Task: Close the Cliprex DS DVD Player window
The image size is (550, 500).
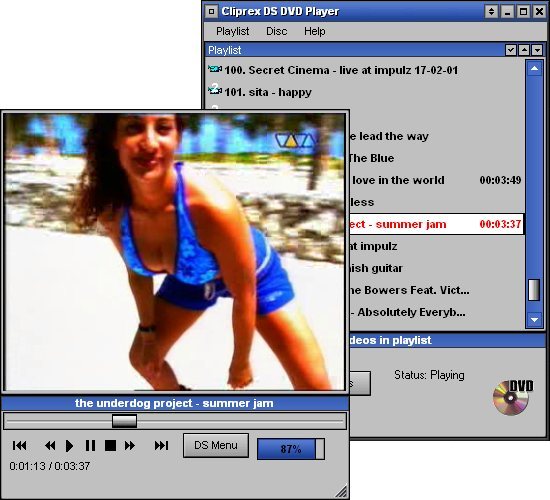Action: [x=539, y=12]
